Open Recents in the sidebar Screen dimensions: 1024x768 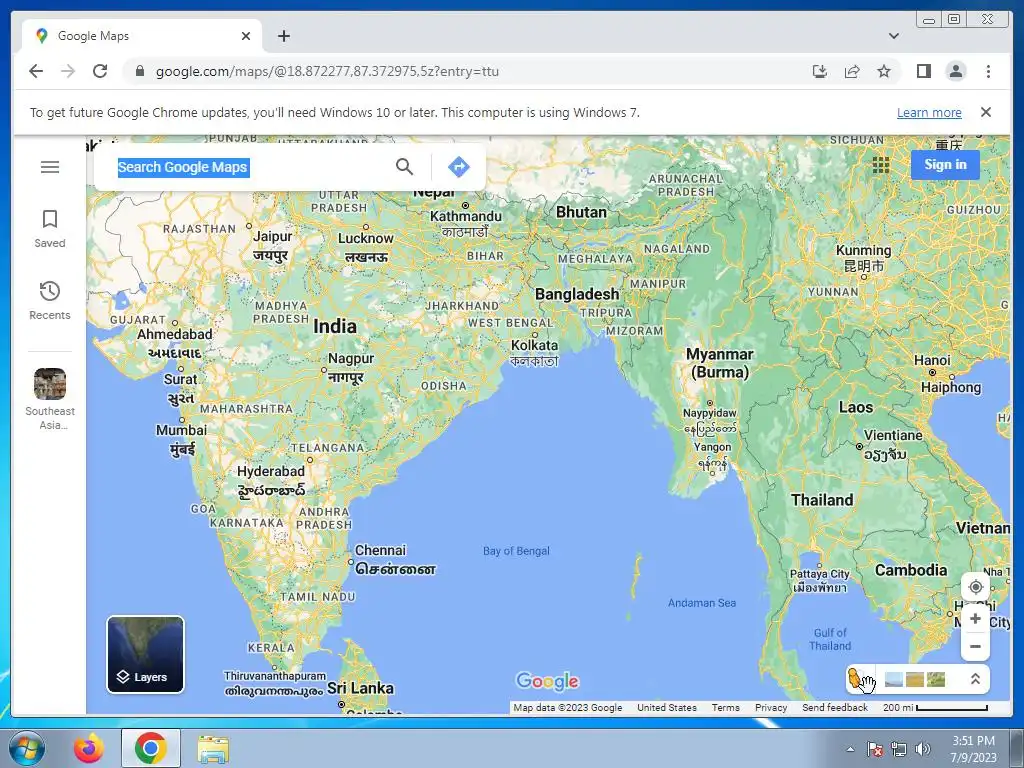50,300
